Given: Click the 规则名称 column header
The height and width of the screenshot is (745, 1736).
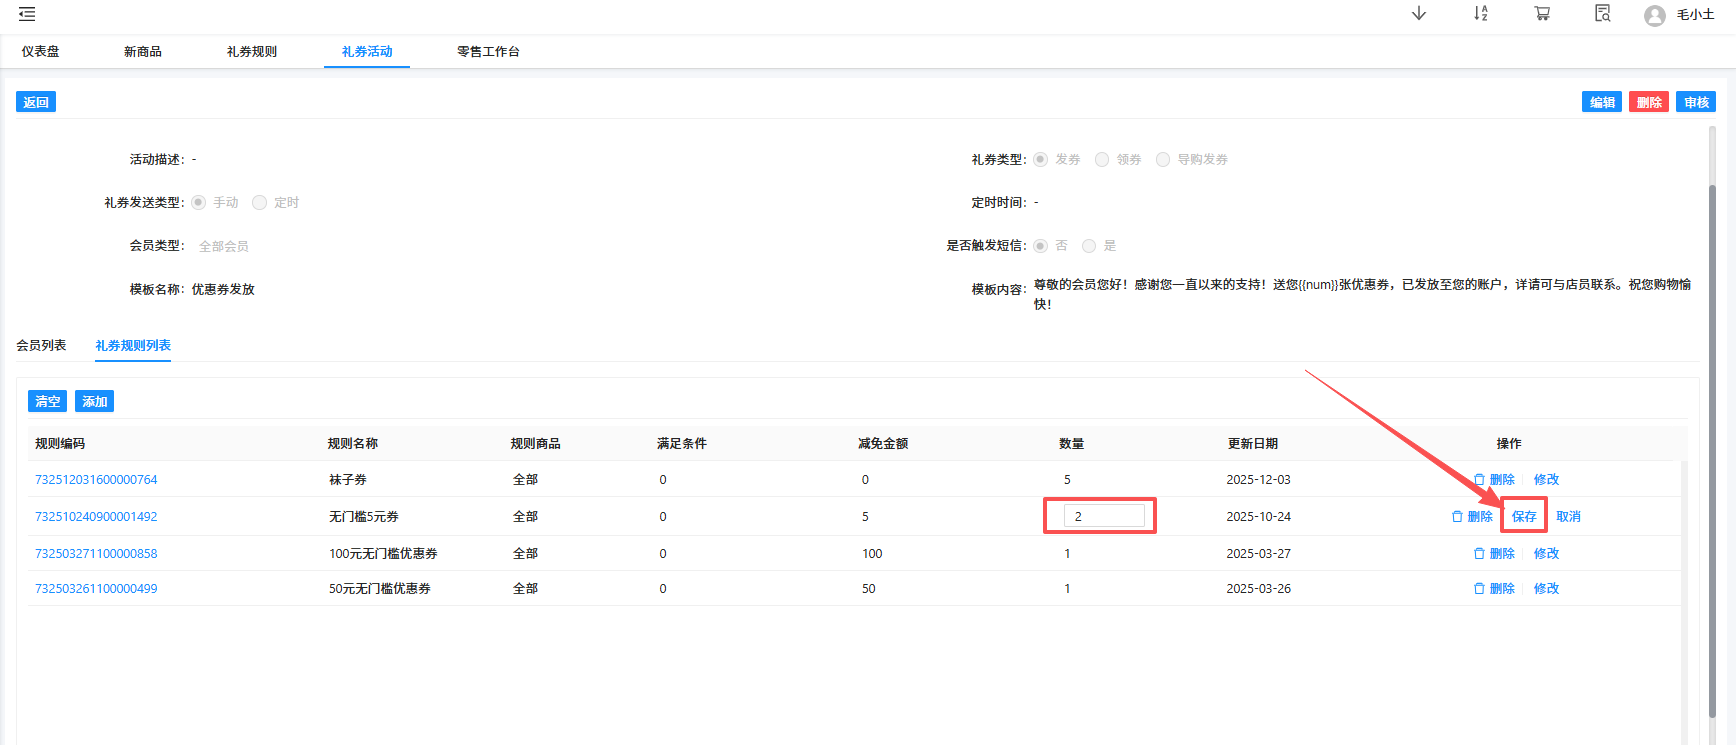Looking at the screenshot, I should coord(353,444).
